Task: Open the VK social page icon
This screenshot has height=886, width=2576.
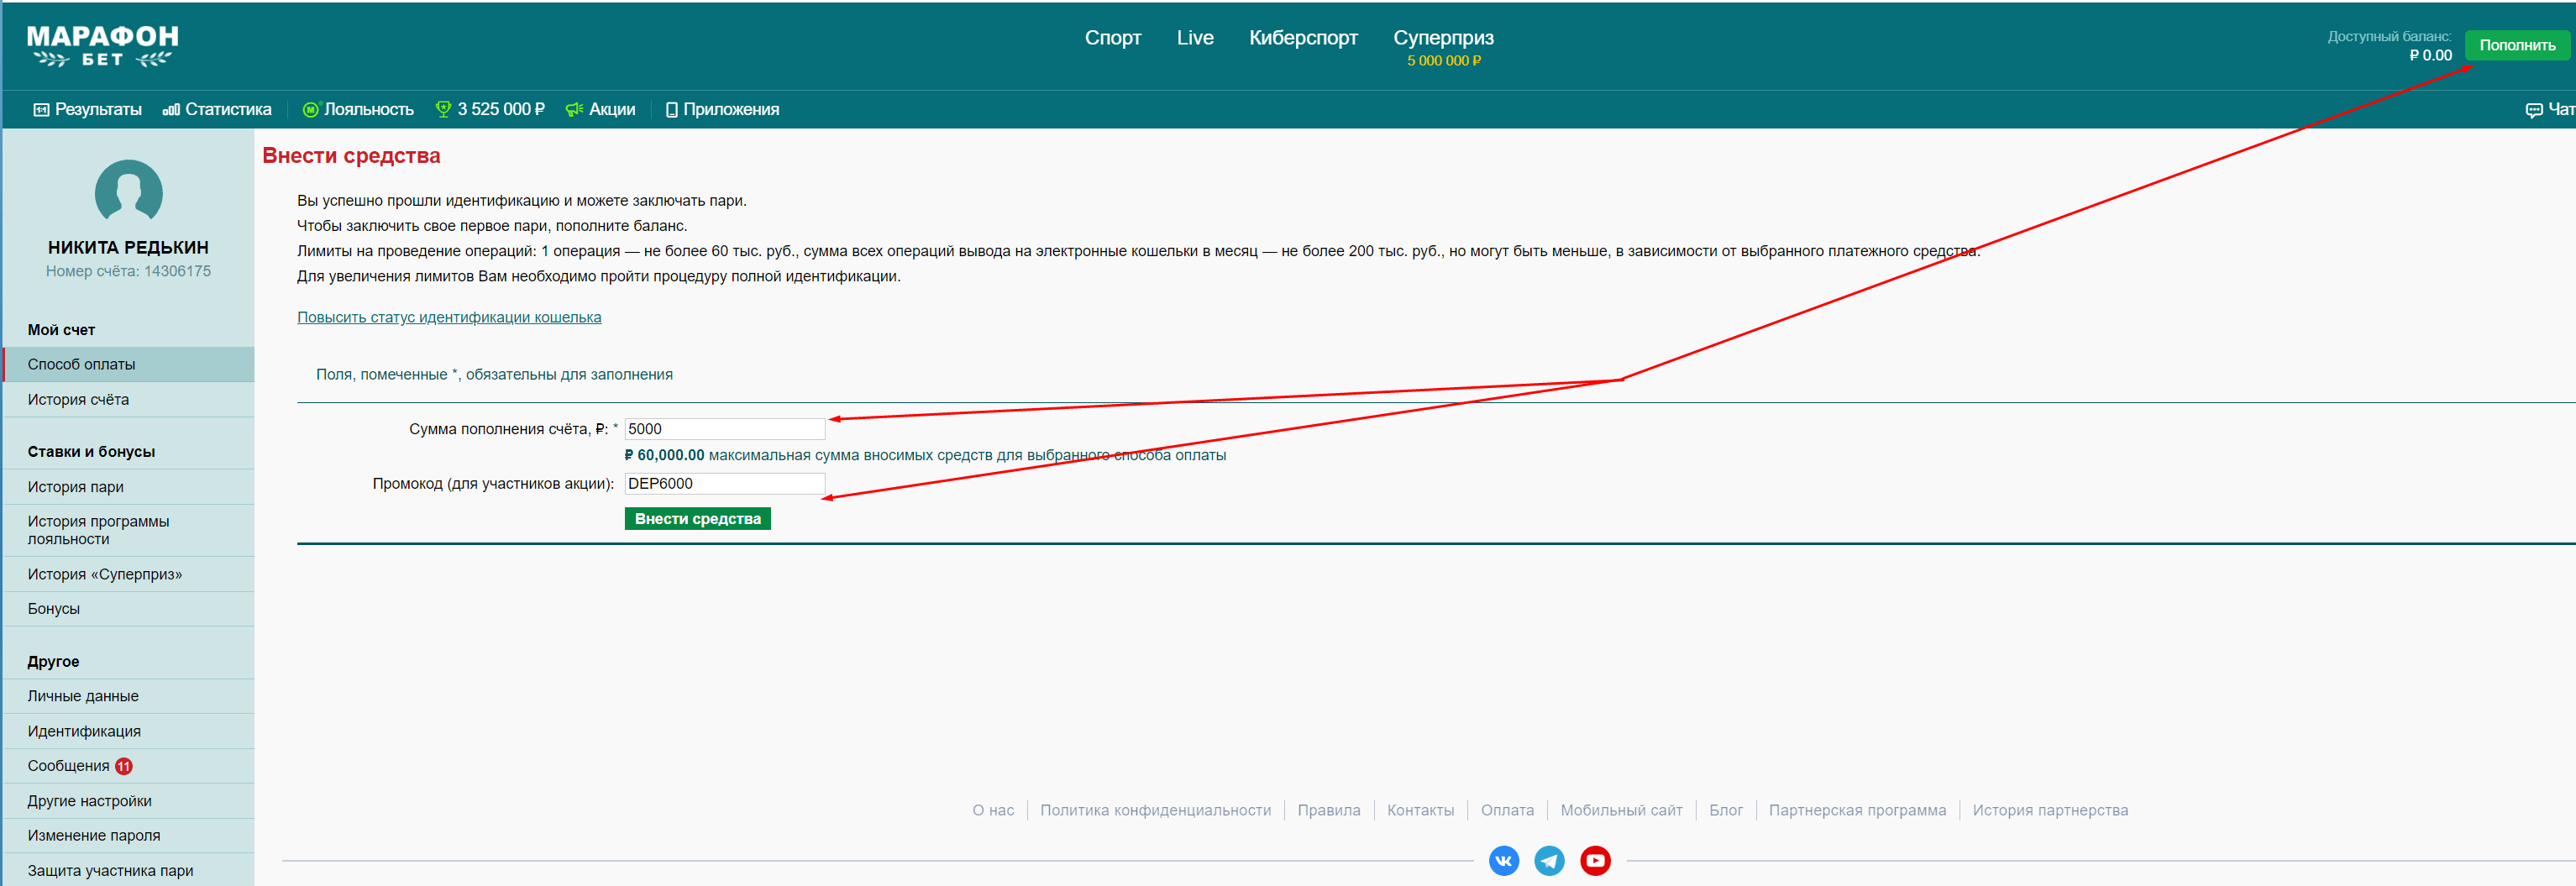Action: (1503, 860)
